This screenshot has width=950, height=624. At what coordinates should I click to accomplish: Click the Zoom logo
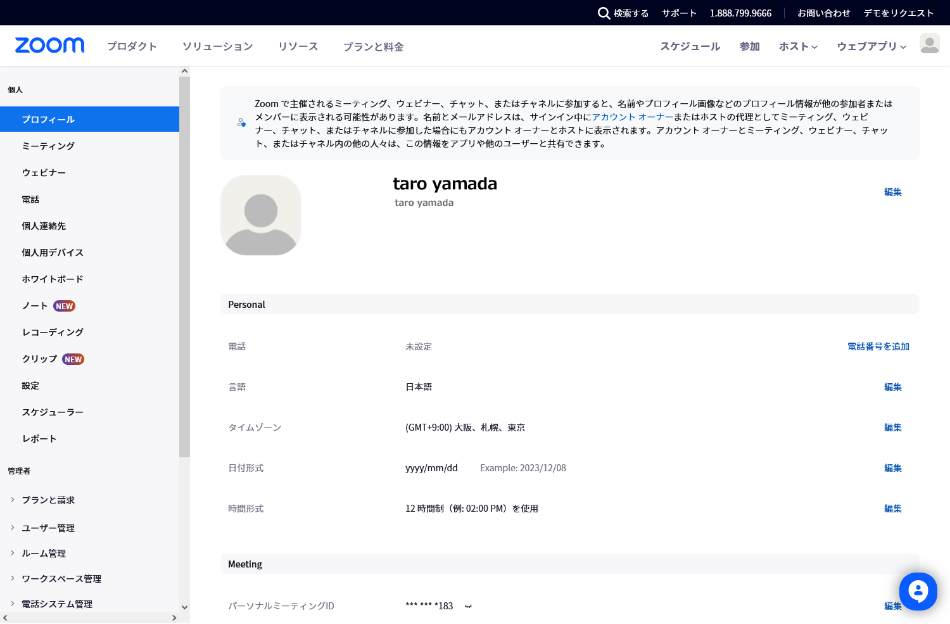pyautogui.click(x=49, y=45)
